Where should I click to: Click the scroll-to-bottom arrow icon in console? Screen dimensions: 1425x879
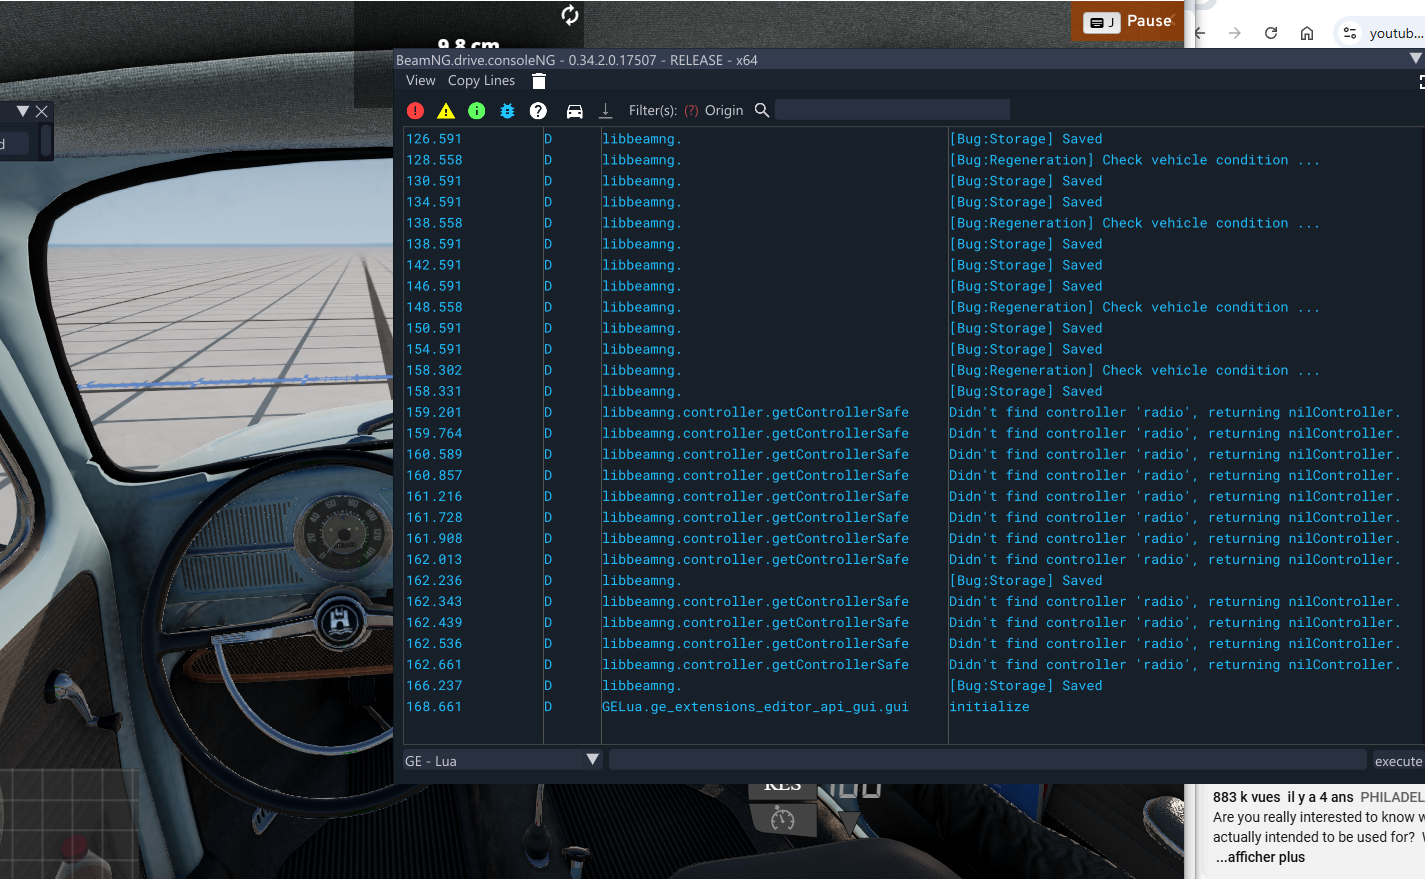click(605, 111)
